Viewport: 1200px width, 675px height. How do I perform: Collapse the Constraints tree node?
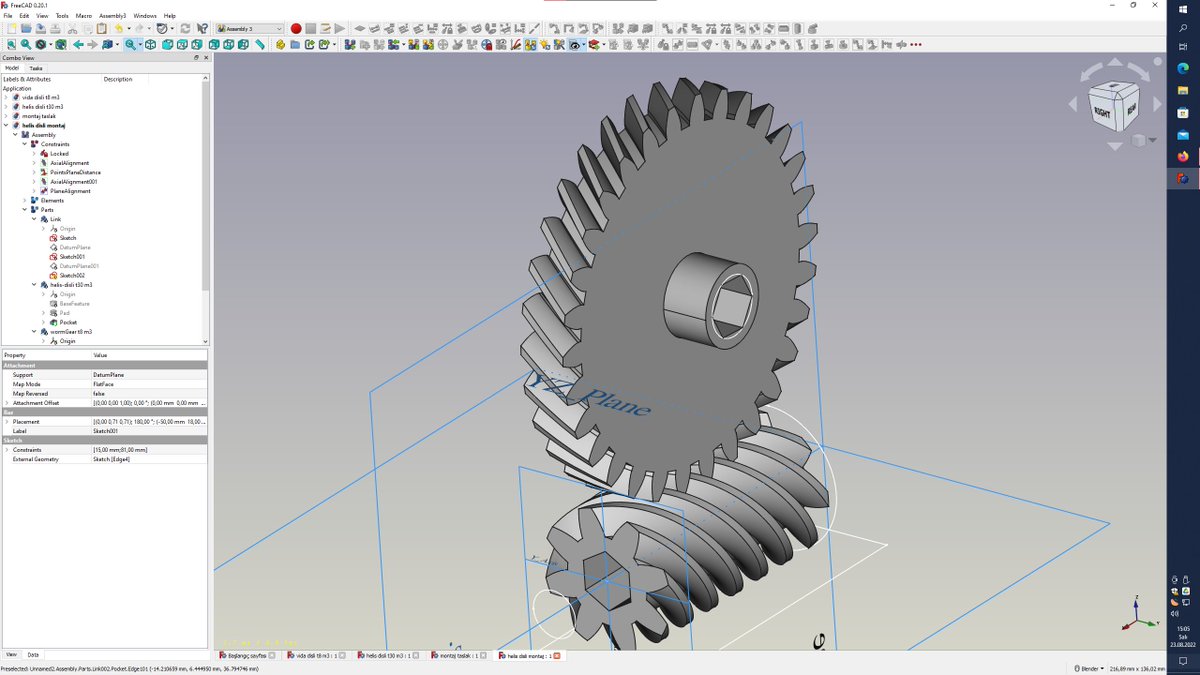(24, 143)
